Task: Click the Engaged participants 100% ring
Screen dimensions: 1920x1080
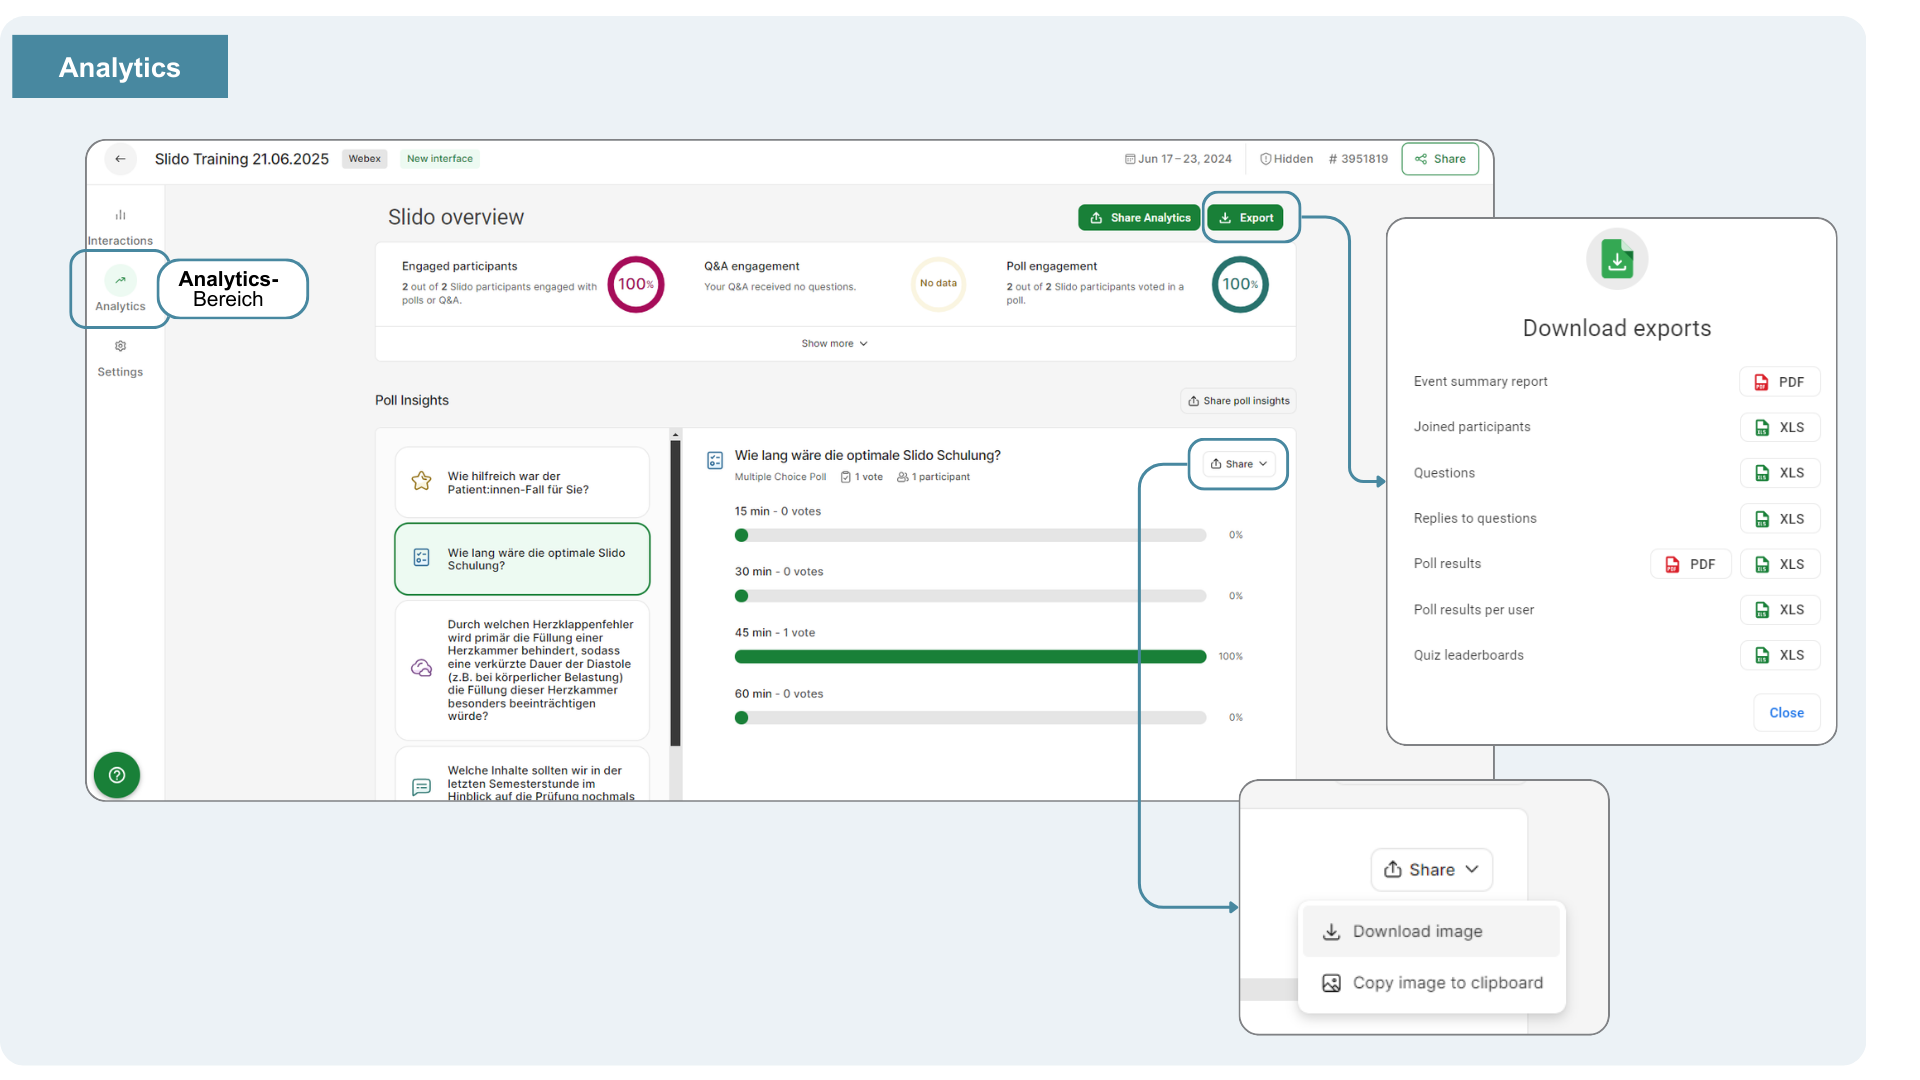Action: [x=636, y=285]
